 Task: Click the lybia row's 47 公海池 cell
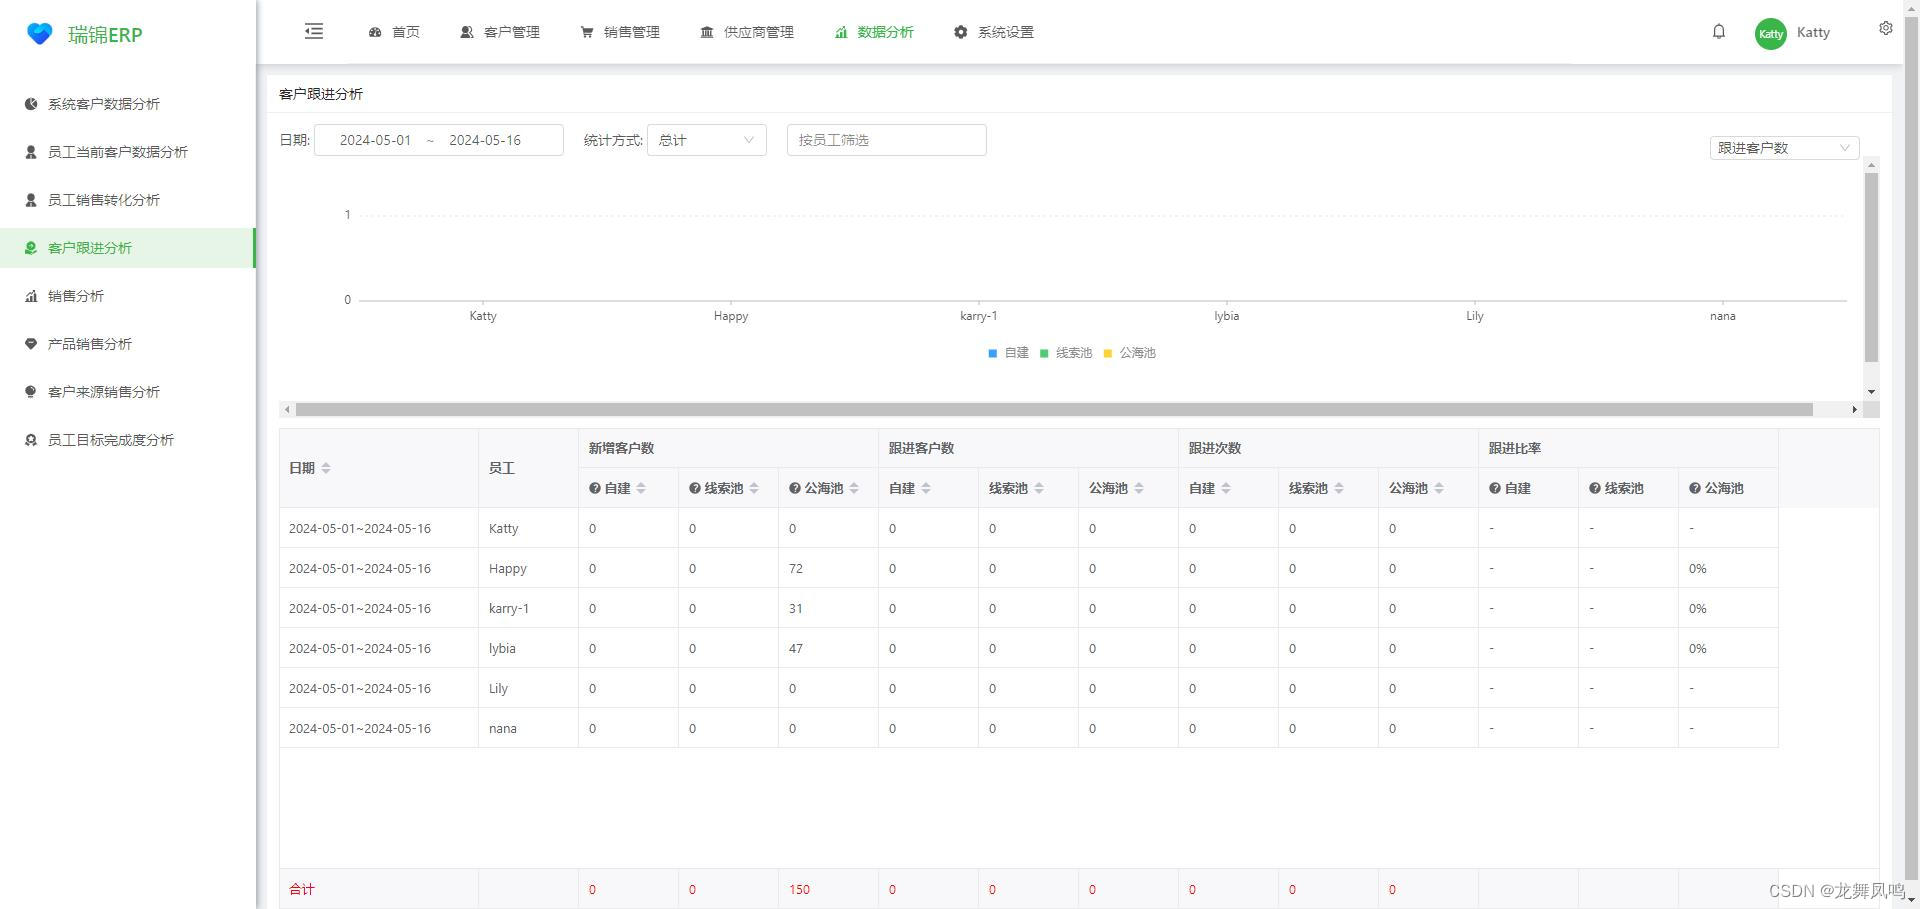828,648
